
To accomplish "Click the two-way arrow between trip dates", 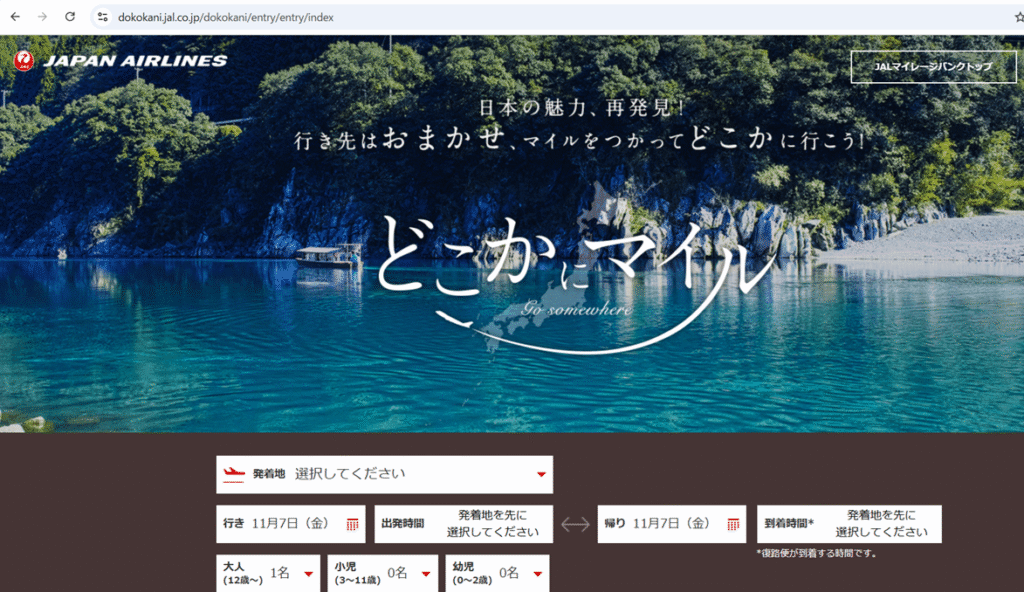I will (x=575, y=524).
